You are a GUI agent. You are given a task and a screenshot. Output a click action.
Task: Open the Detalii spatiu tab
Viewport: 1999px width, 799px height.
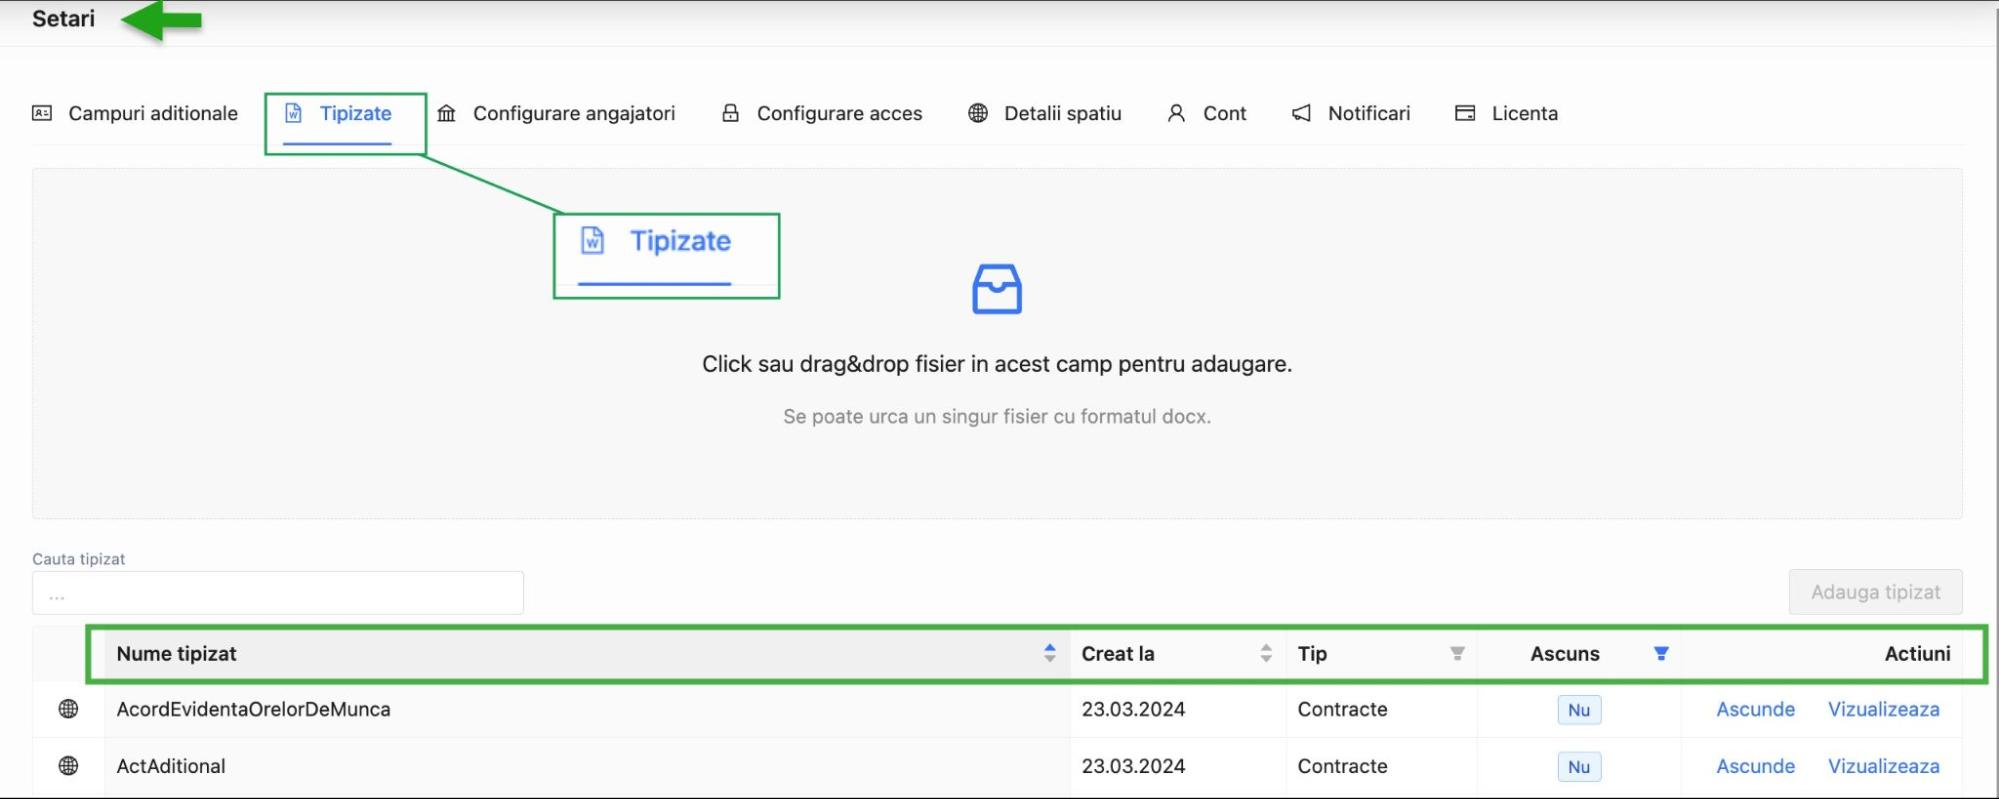1045,113
